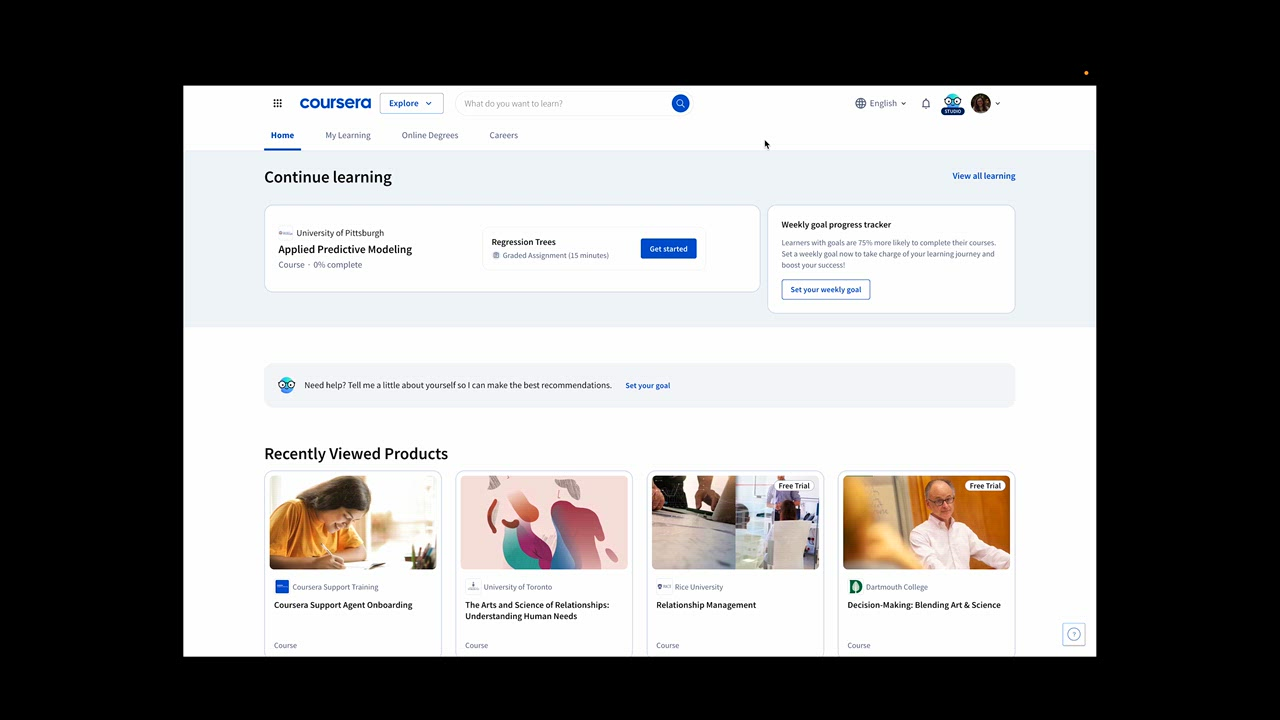Open the Coursera Studio owl icon
This screenshot has height=720, width=1280.
click(952, 104)
